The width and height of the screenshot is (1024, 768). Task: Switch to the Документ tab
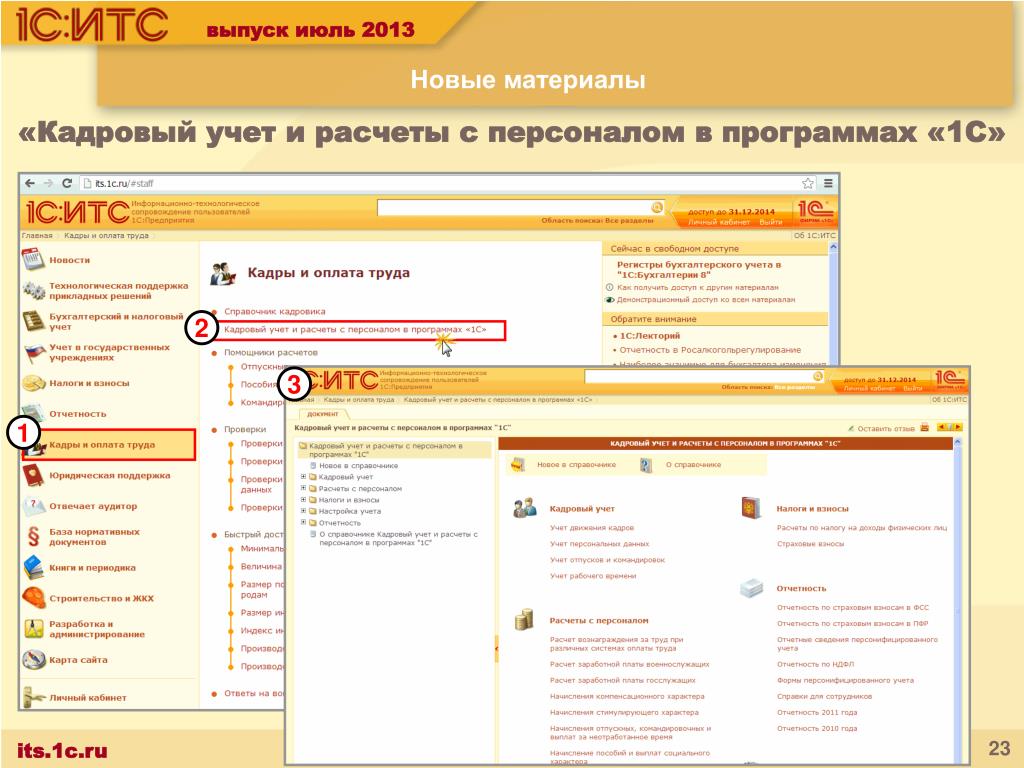(x=323, y=413)
